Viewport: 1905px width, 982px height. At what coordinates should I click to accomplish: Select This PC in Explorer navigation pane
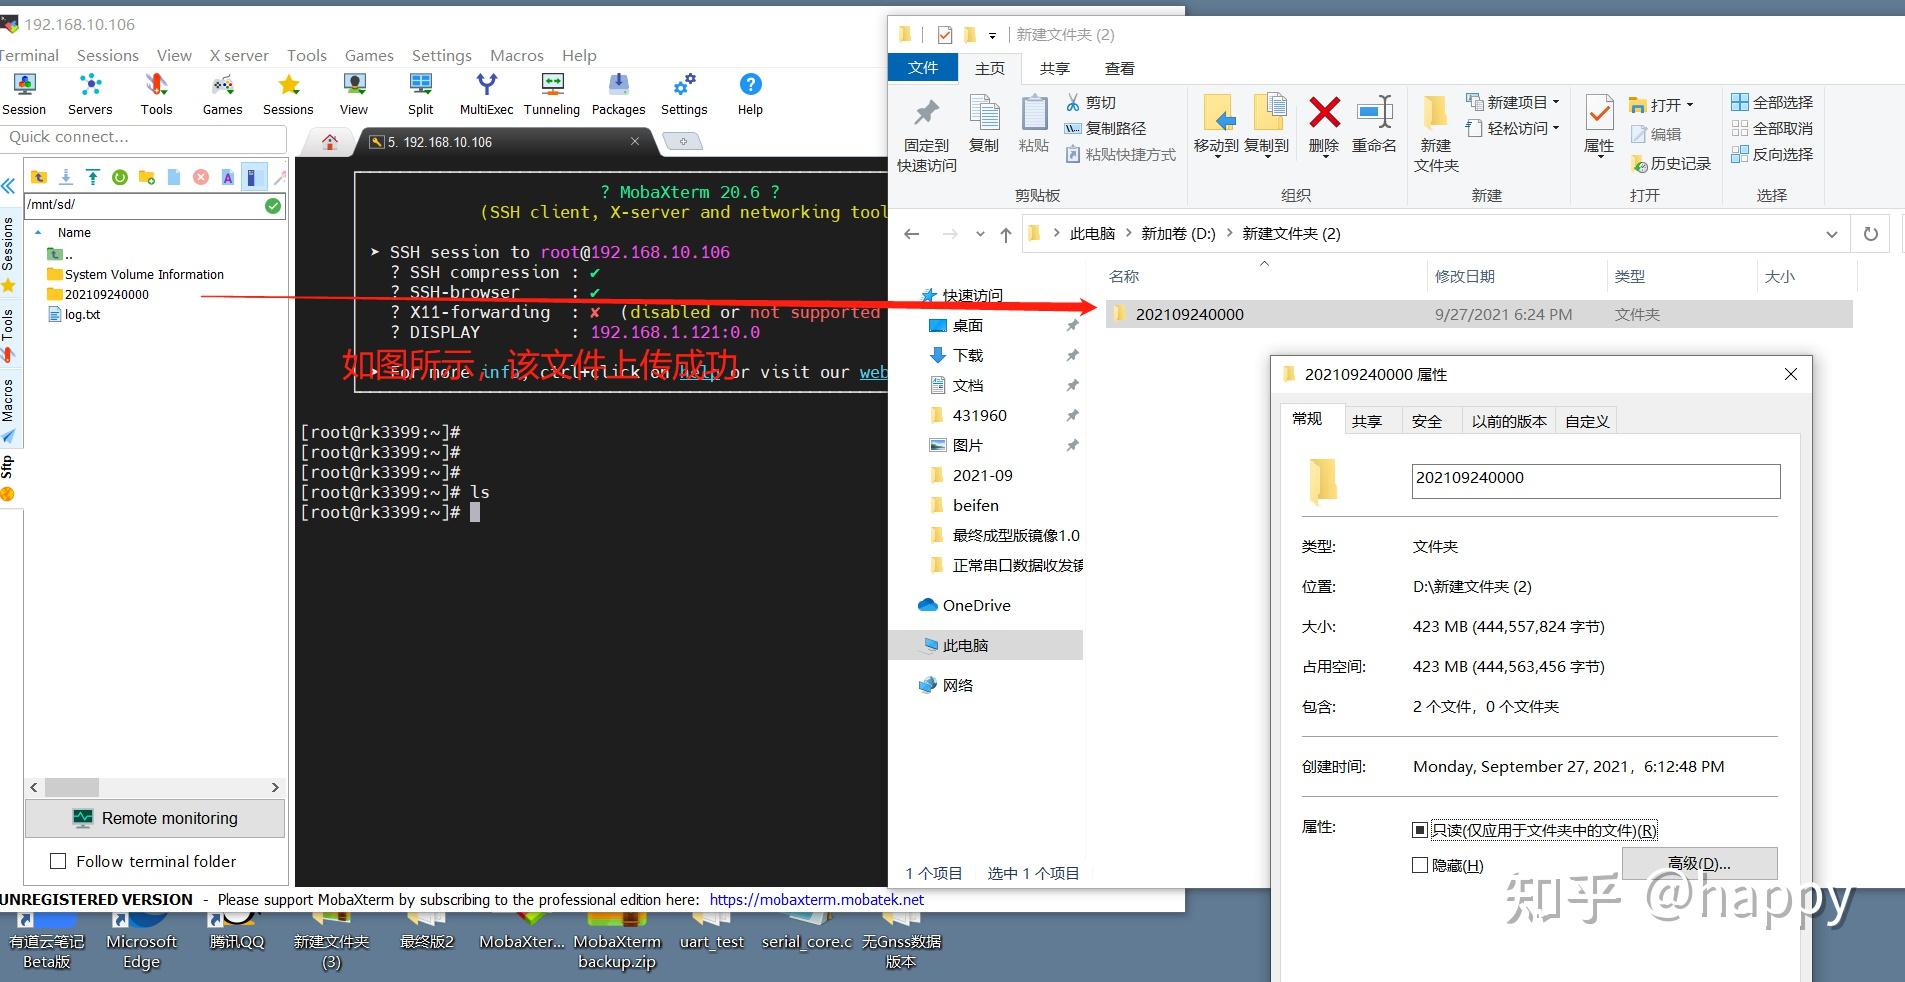[985, 645]
